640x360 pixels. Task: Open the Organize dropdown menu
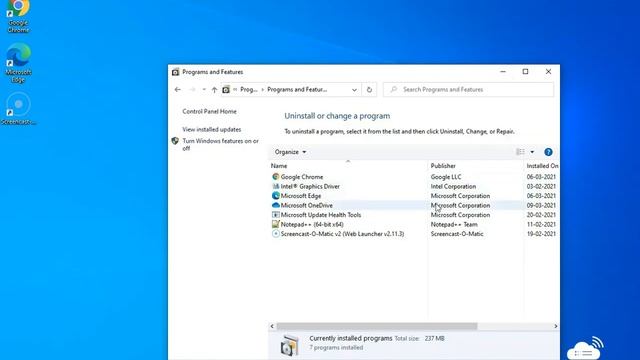(x=290, y=152)
